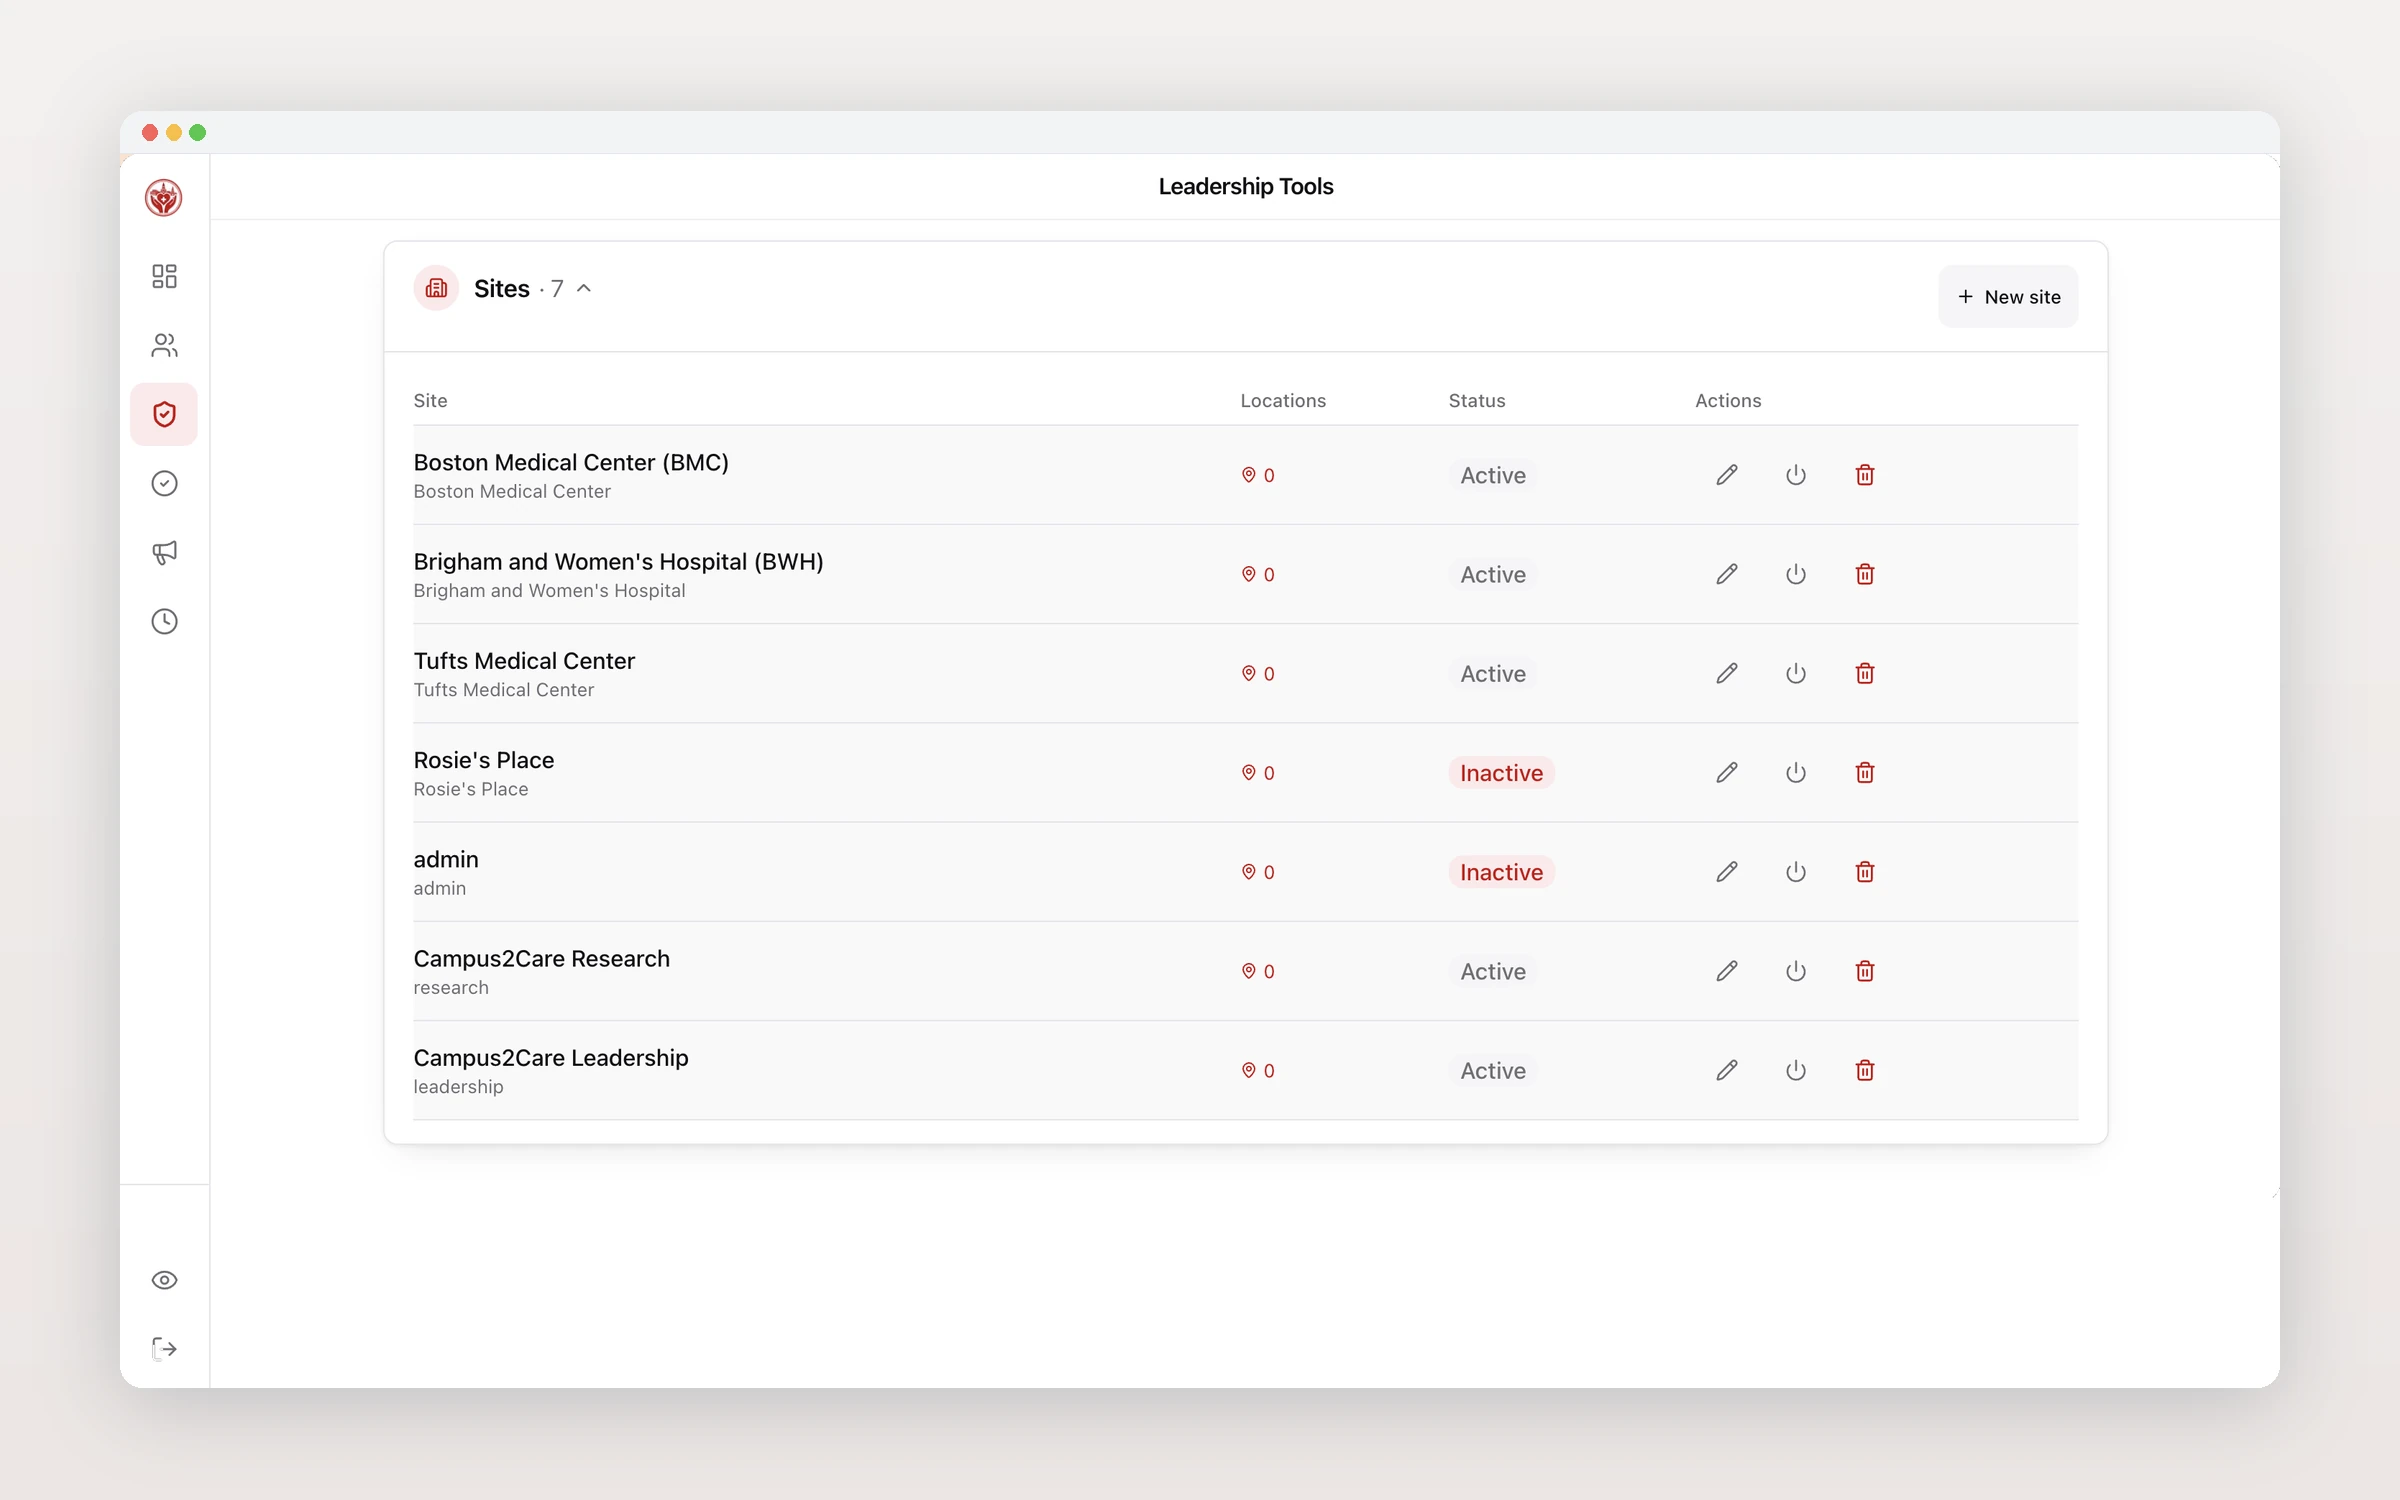The image size is (2400, 1500).
Task: Click Active status for Tufts Medical Center
Action: click(x=1493, y=674)
